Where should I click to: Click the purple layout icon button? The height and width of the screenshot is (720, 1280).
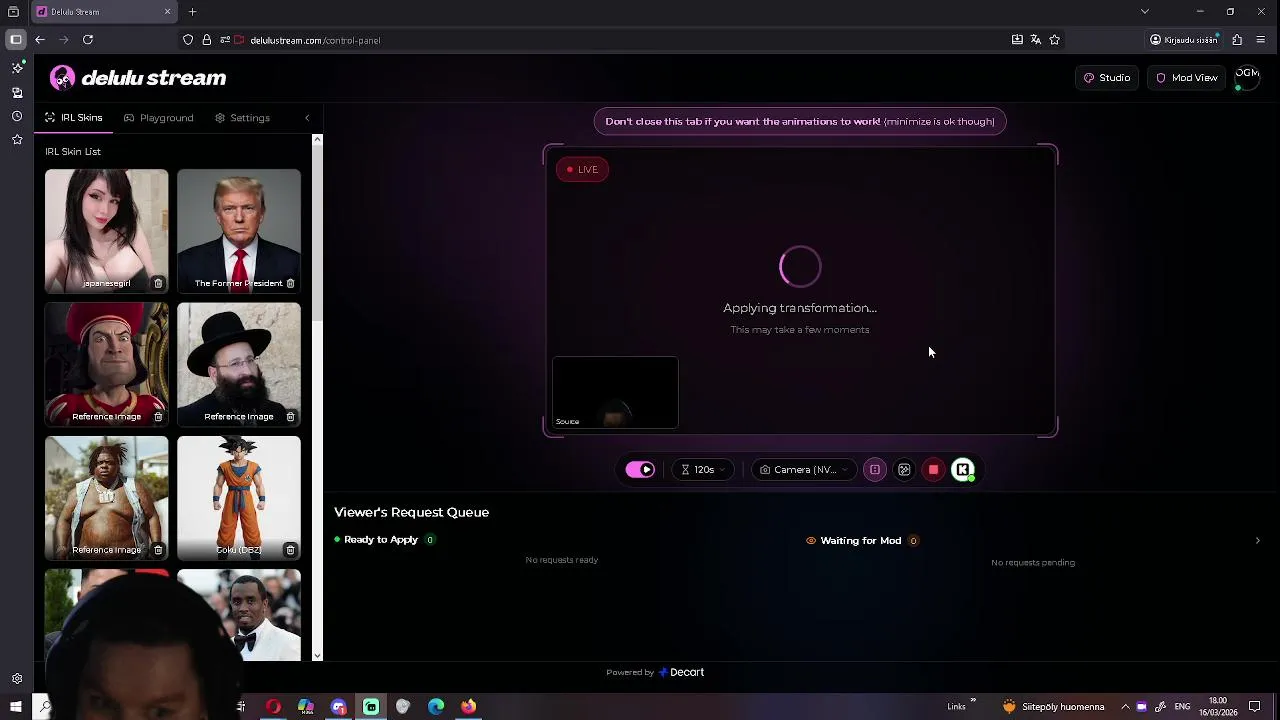875,470
